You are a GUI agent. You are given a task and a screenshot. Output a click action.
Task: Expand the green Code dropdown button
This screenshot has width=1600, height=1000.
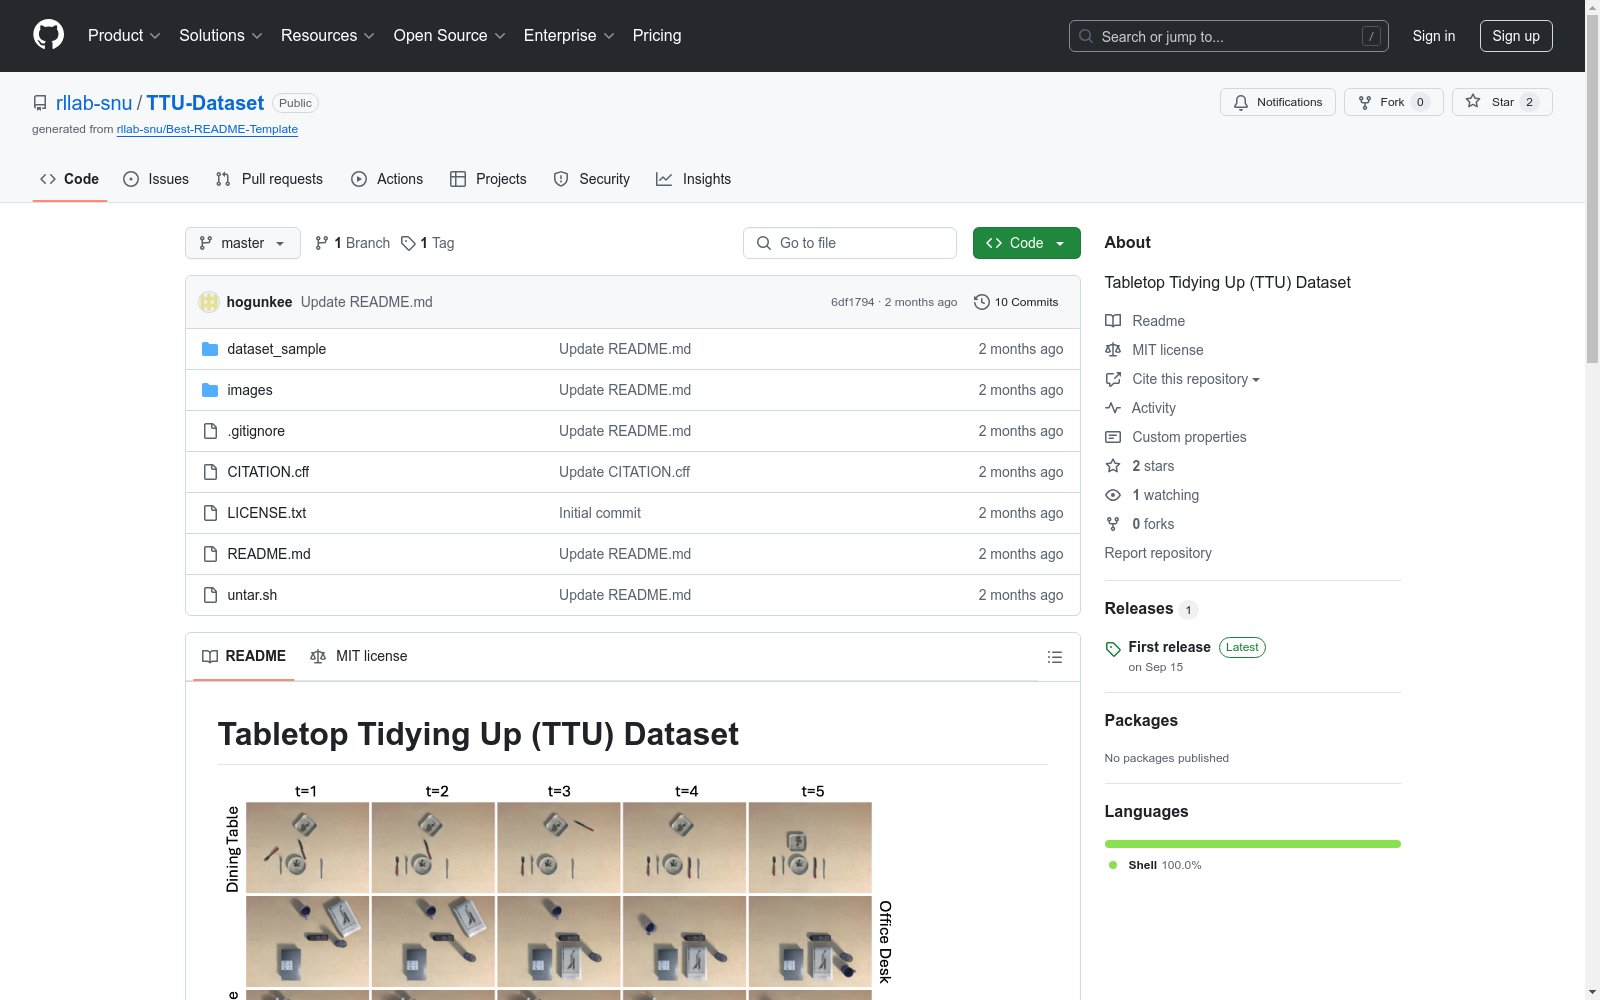tap(1026, 243)
